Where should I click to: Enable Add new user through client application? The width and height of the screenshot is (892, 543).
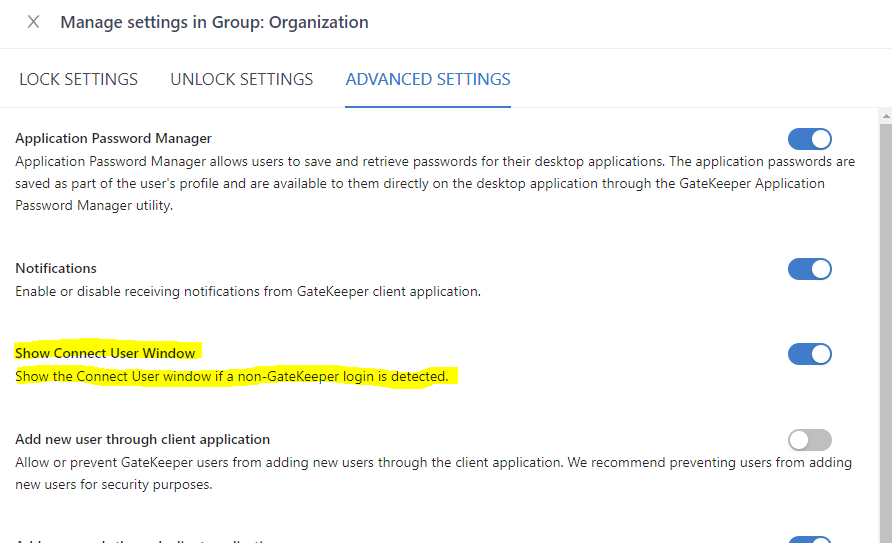tap(809, 440)
